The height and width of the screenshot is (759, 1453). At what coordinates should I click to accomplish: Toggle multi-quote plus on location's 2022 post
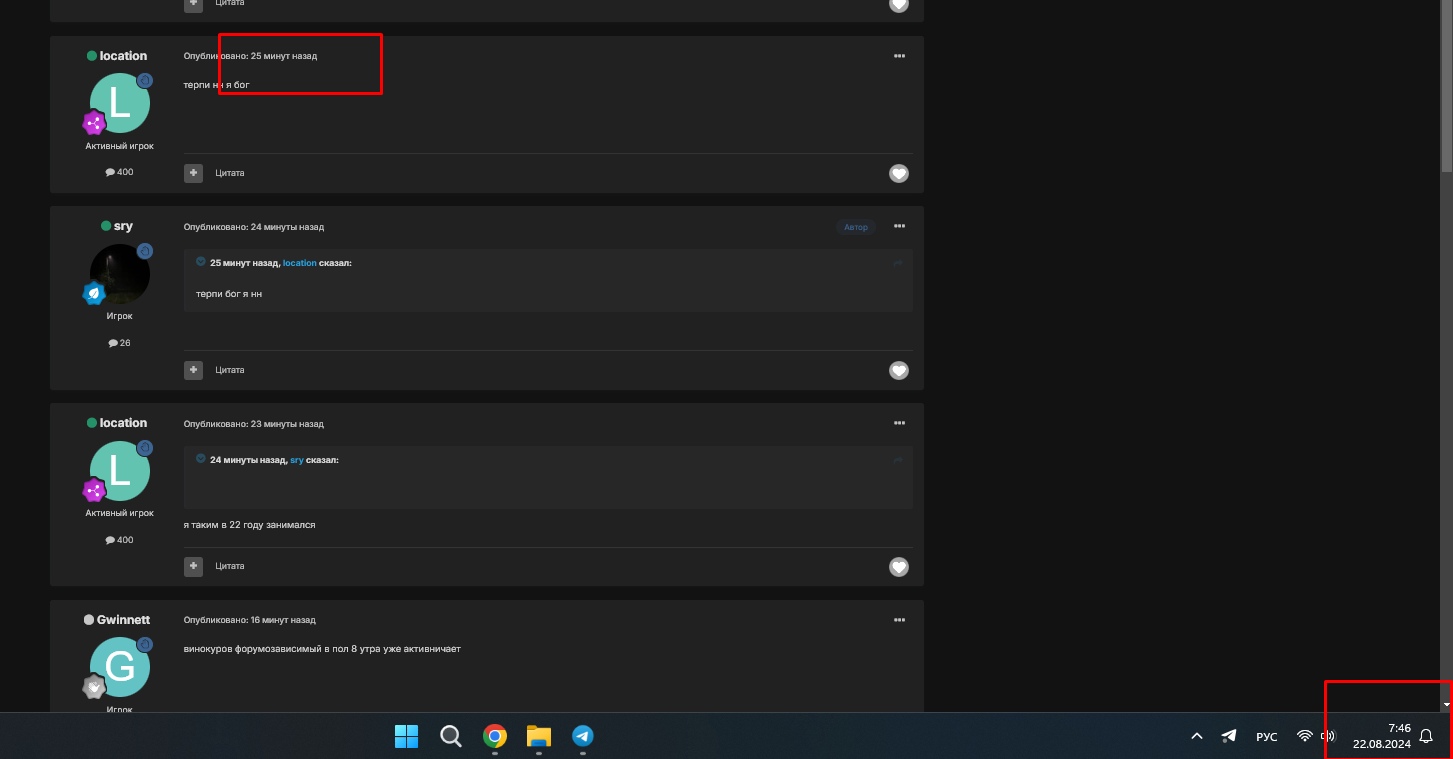[x=193, y=566]
